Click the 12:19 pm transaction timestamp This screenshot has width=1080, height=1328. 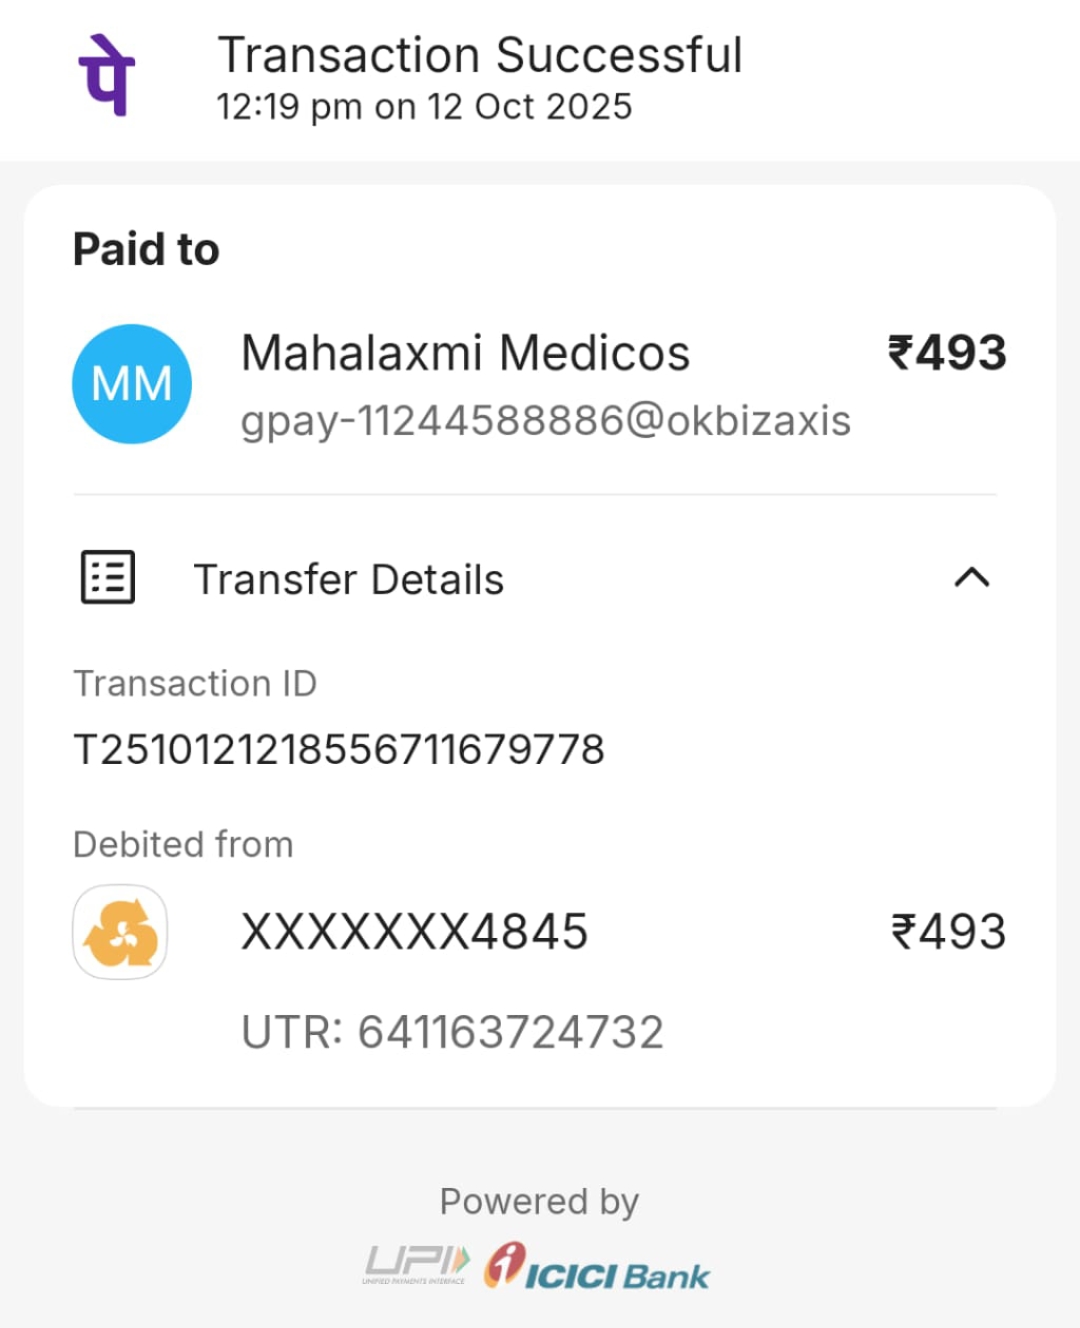(x=424, y=107)
